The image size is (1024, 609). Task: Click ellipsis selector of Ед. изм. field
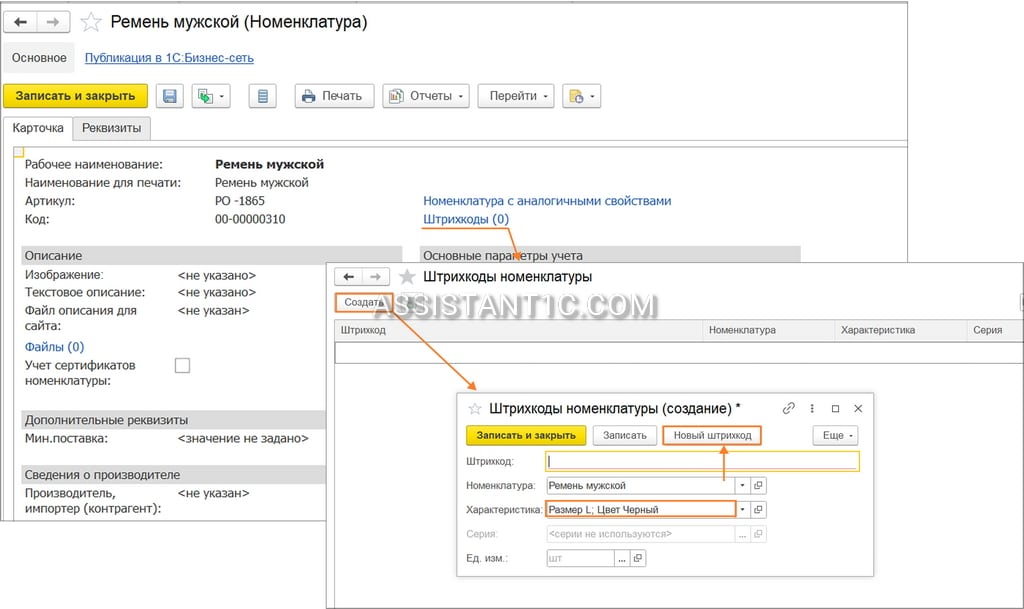(x=622, y=558)
